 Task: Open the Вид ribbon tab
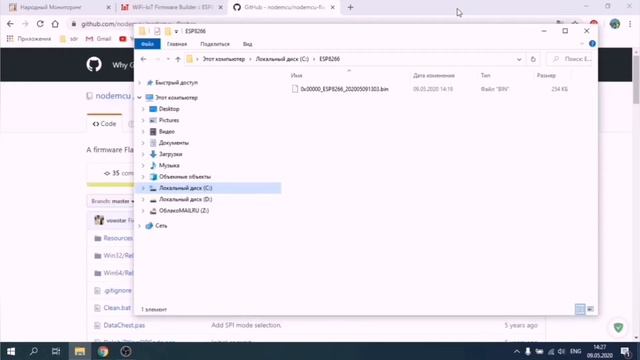[247, 44]
